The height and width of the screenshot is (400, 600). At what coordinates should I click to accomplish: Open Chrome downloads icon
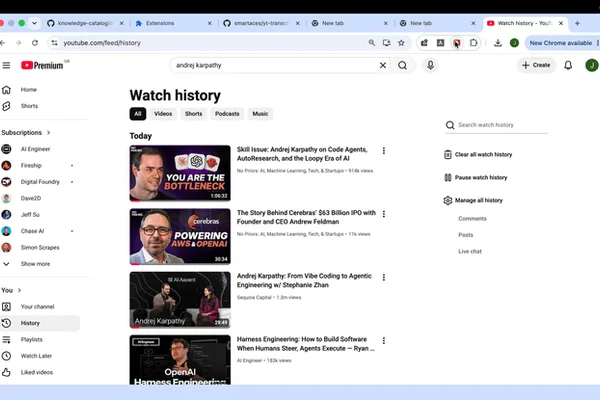tap(498, 43)
